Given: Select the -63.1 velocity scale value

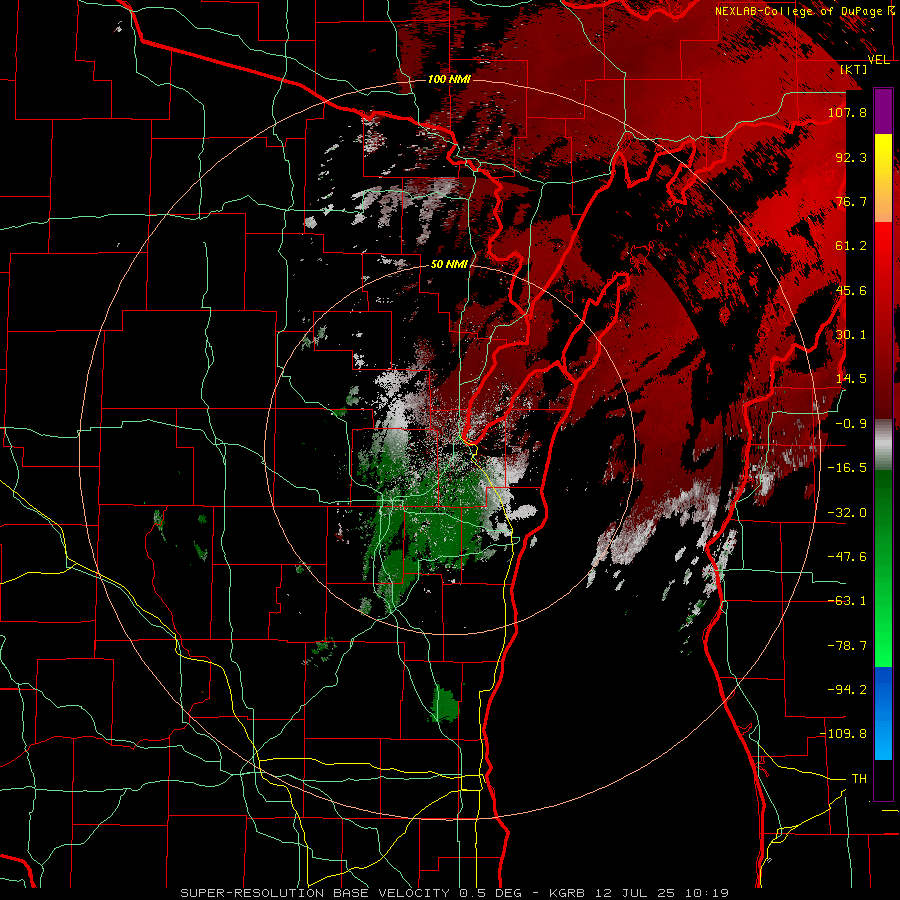Looking at the screenshot, I should (x=847, y=601).
